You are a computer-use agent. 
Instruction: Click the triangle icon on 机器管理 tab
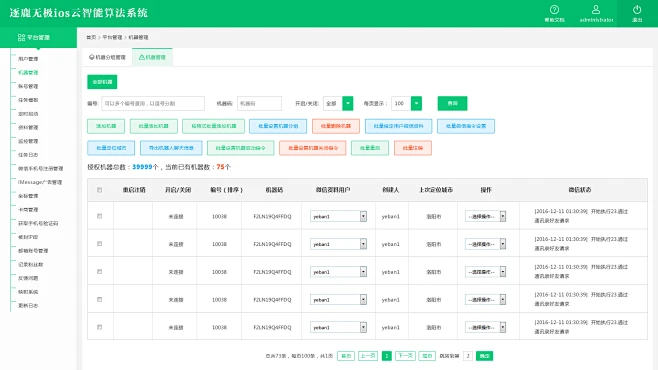[141, 57]
